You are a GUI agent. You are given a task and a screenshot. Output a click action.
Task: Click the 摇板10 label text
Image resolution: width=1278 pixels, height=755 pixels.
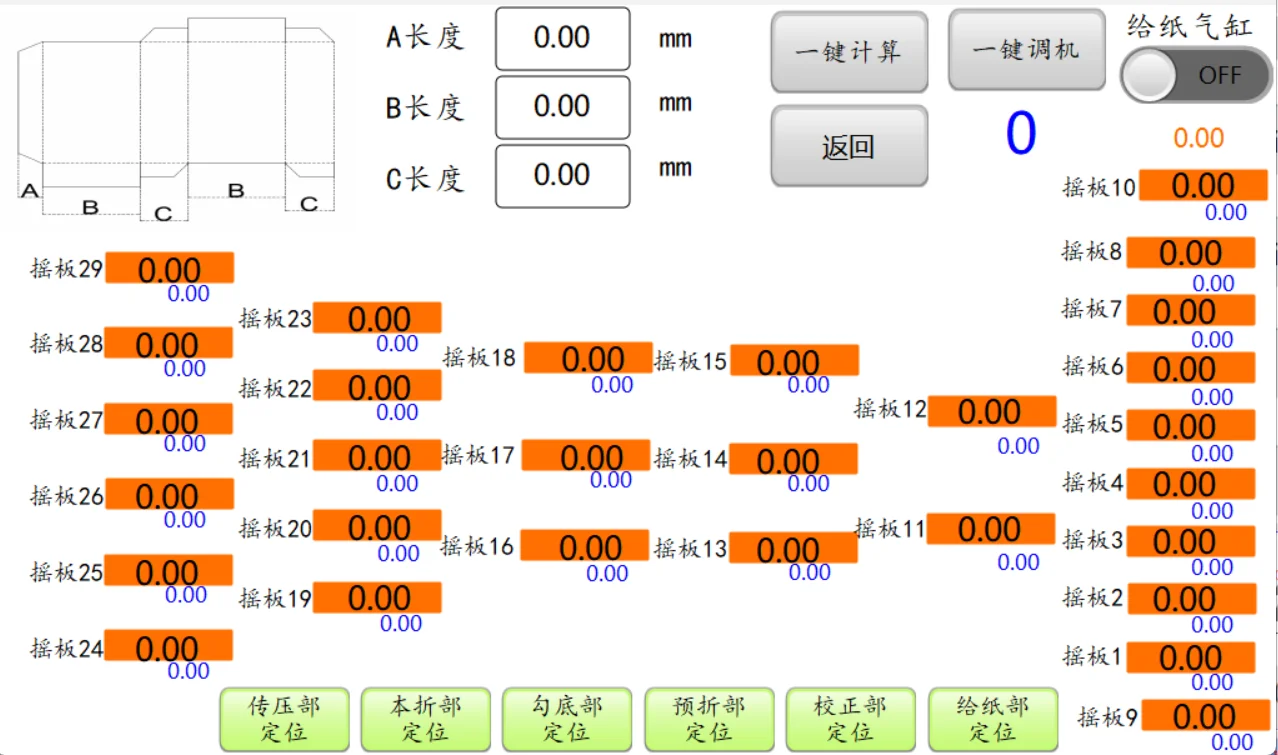coord(1099,187)
